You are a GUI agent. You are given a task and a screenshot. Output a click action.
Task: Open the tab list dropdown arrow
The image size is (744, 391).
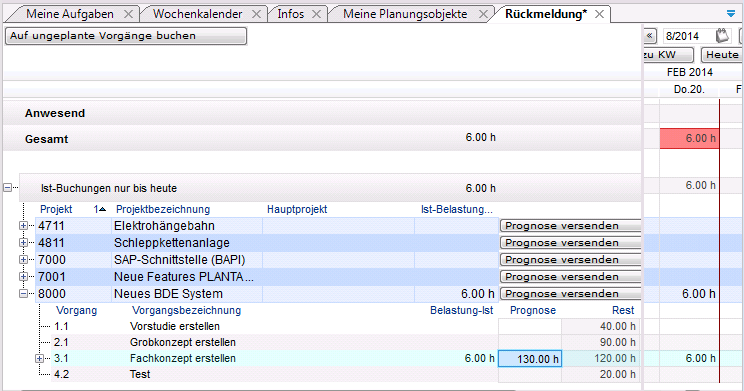[x=731, y=14]
